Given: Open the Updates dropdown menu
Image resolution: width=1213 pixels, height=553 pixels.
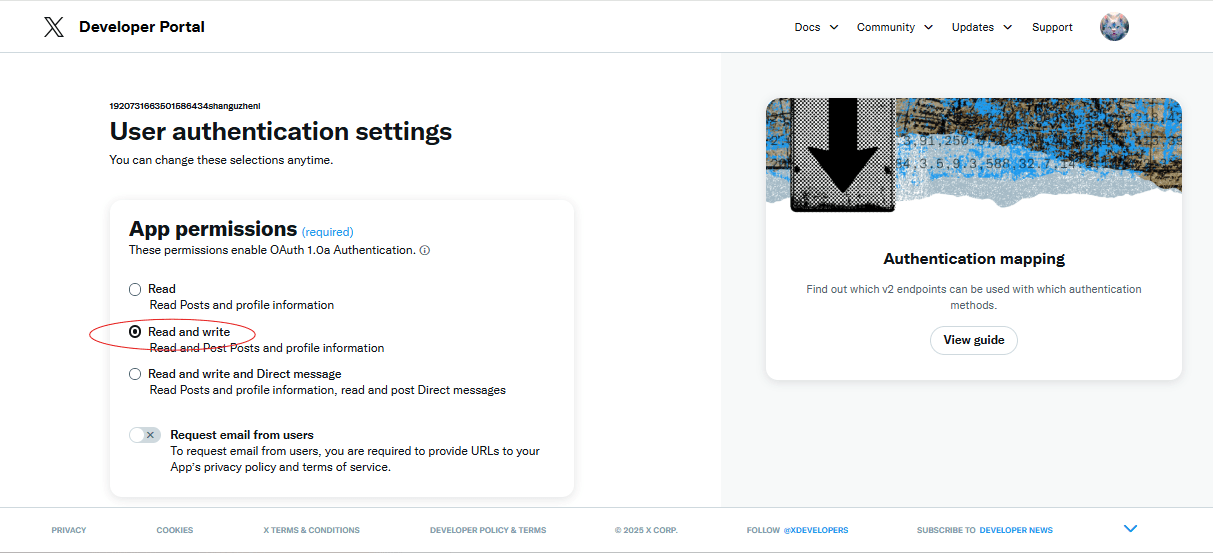Looking at the screenshot, I should [981, 27].
